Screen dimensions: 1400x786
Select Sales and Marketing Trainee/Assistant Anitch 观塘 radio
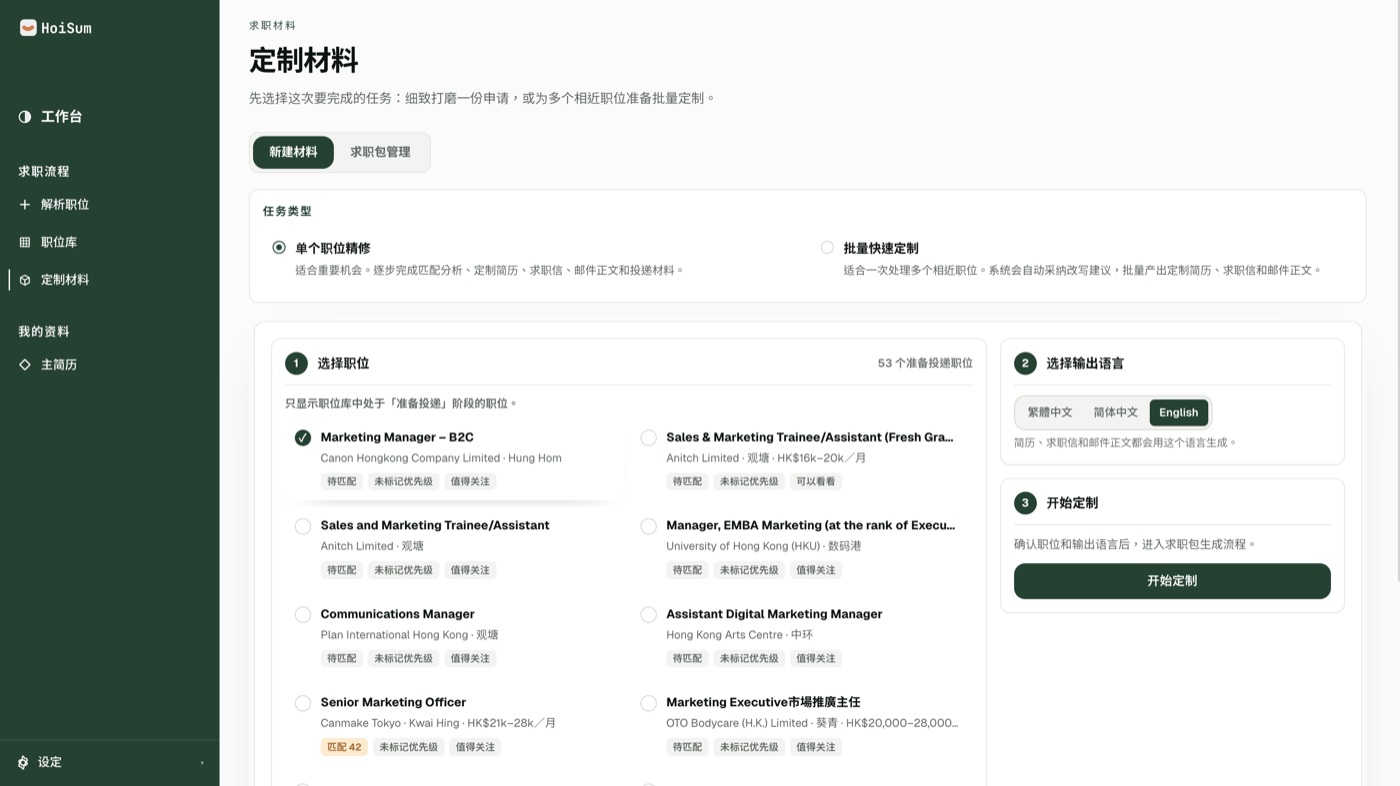point(303,526)
